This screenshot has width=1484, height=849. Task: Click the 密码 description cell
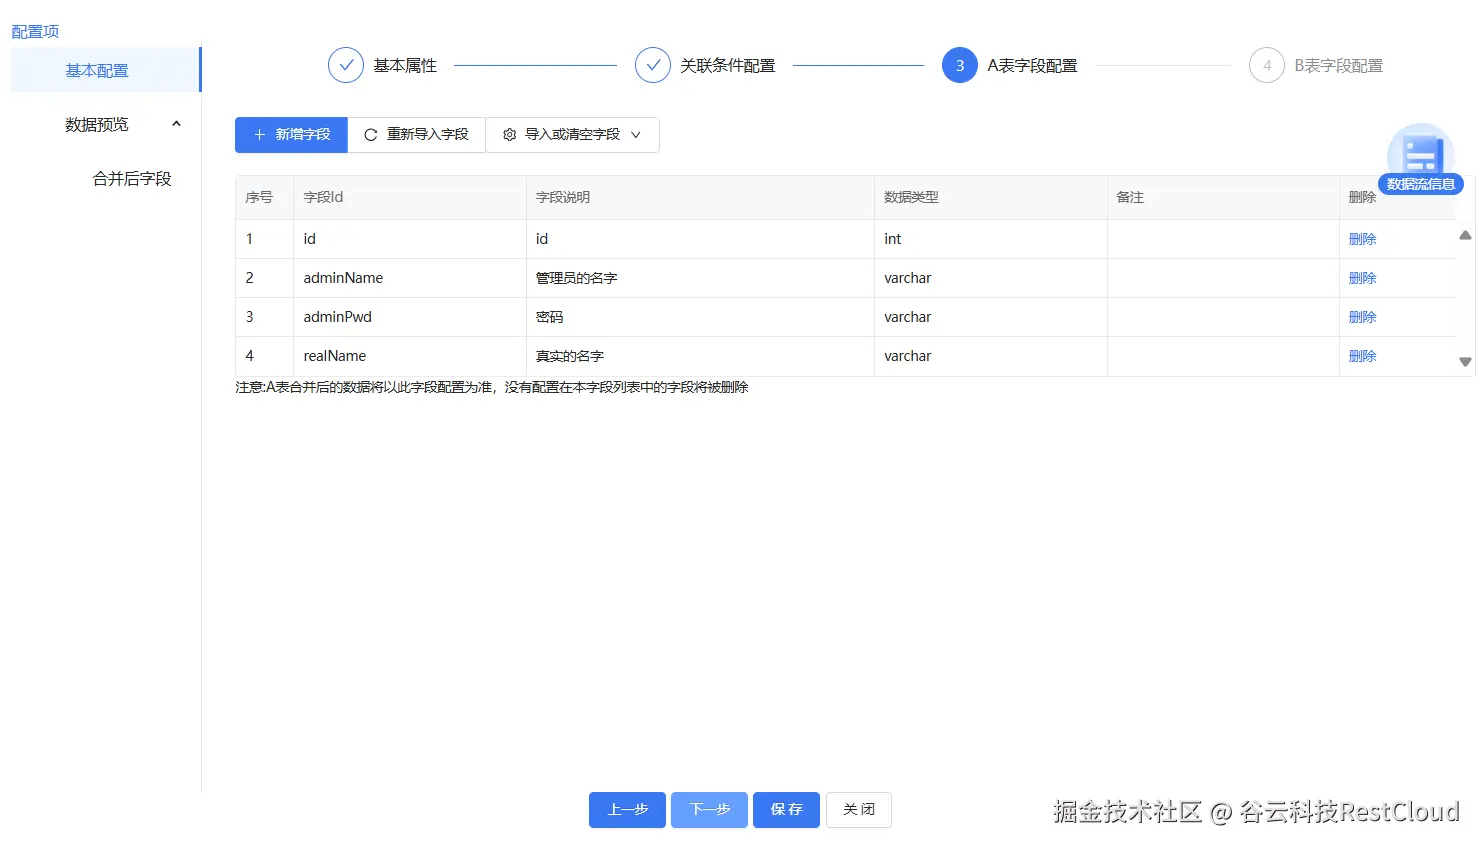point(700,317)
